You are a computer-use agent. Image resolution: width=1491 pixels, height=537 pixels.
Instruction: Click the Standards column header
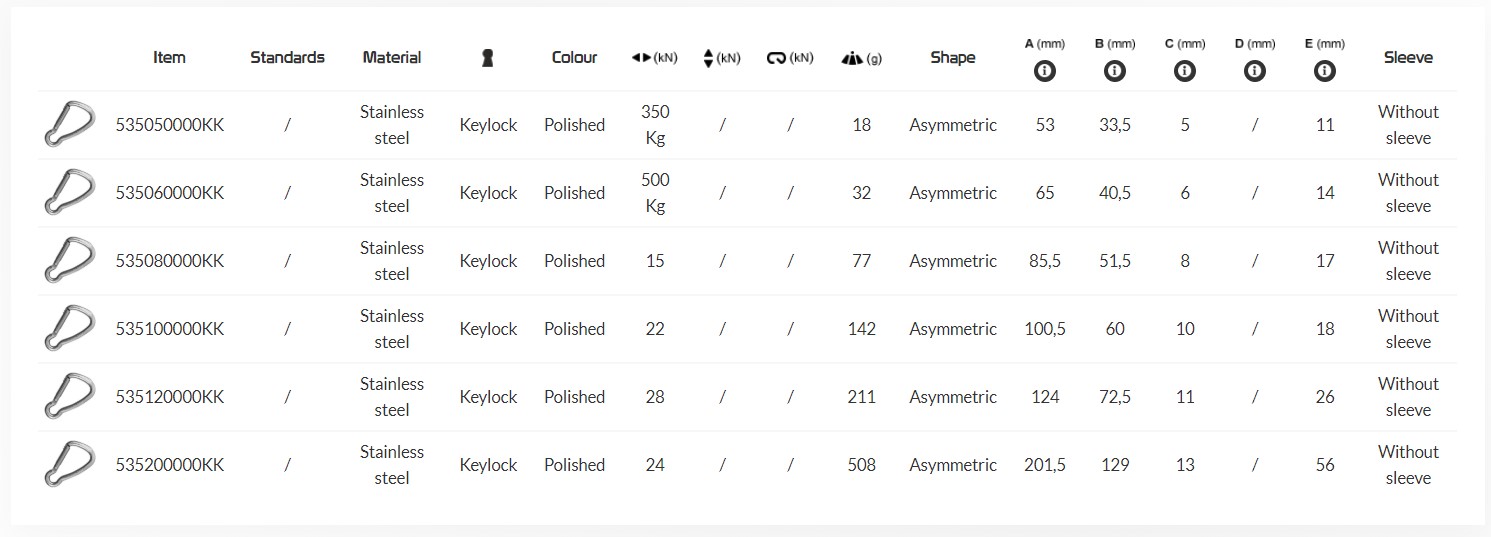[x=287, y=57]
